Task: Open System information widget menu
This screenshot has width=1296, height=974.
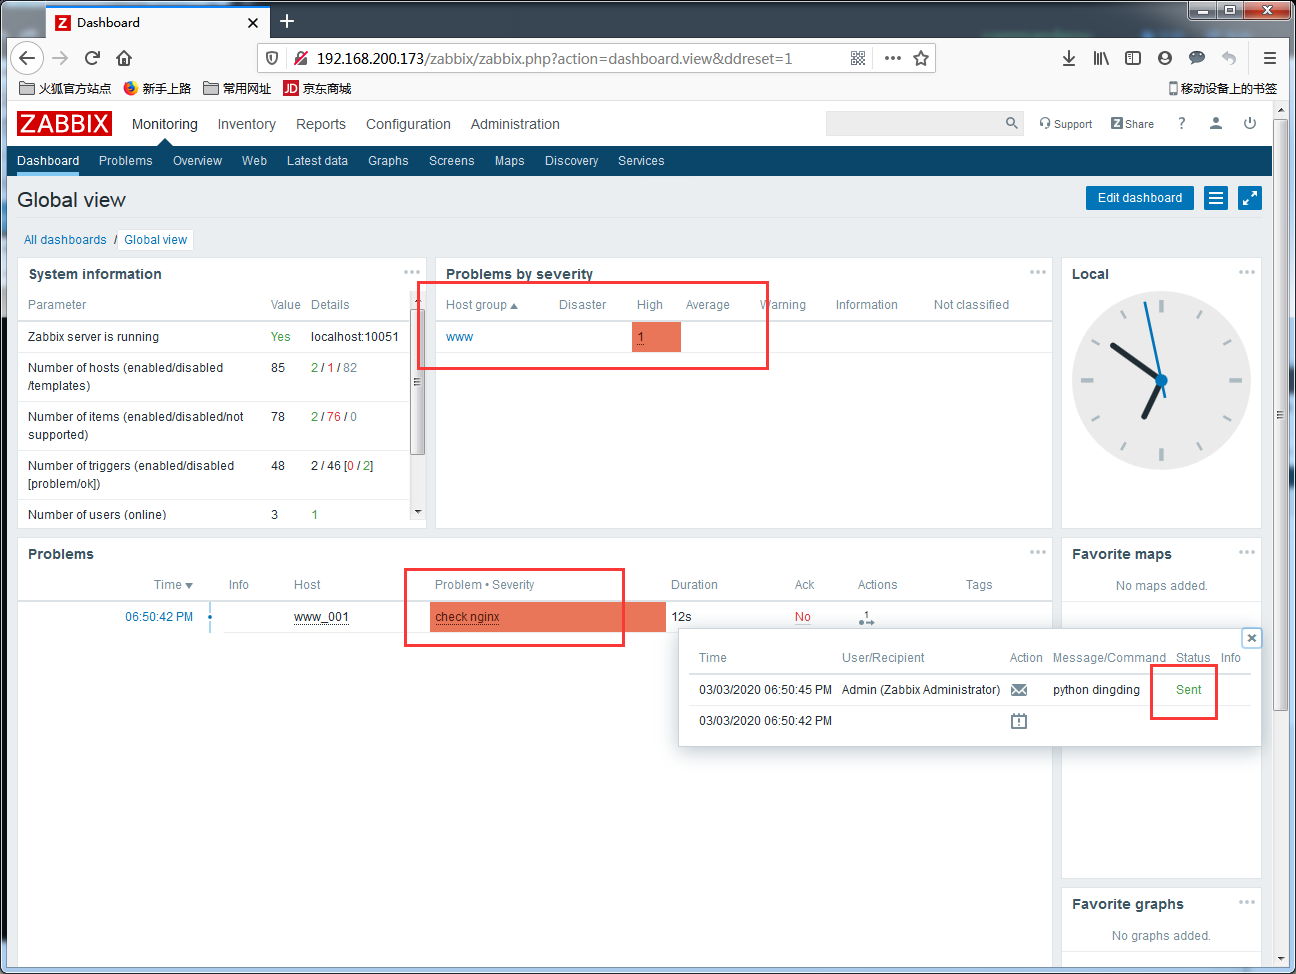Action: point(412,272)
